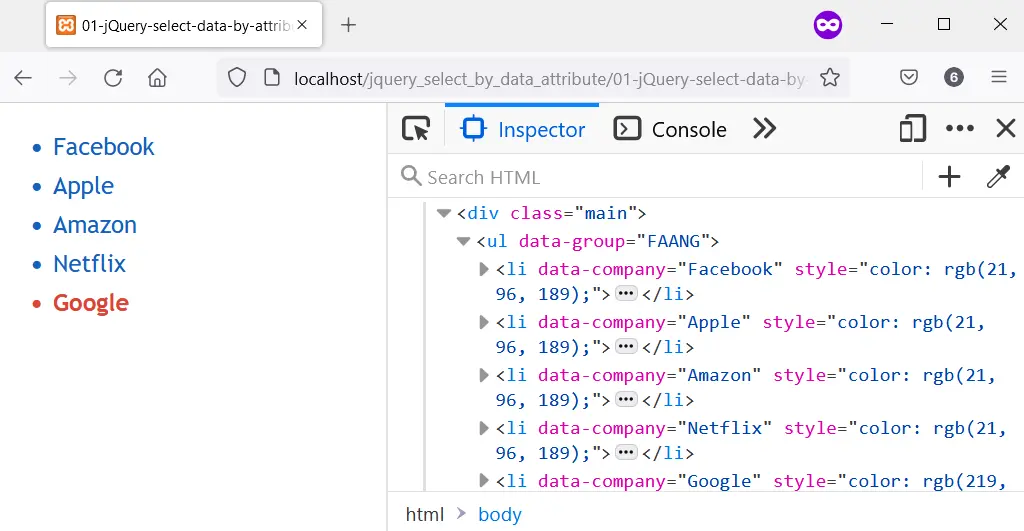Click the extension badge showing 6
Viewport: 1024px width, 531px height.
[953, 78]
